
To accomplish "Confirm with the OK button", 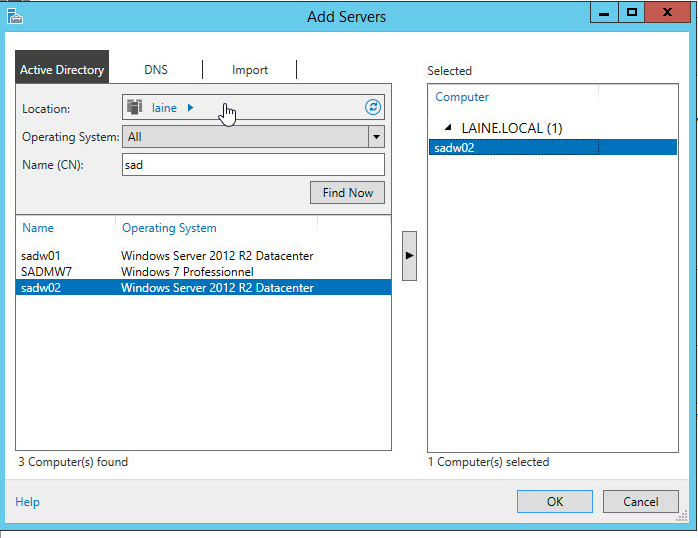I will pyautogui.click(x=555, y=502).
